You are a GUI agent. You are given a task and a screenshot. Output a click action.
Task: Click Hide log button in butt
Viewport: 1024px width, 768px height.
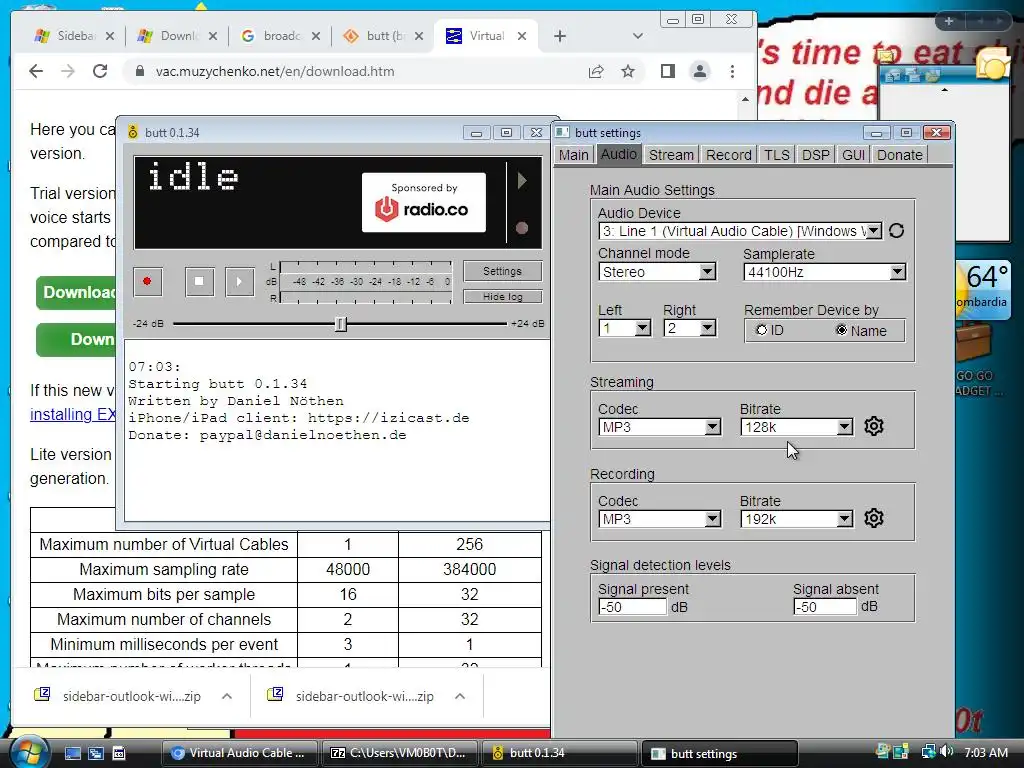(x=502, y=296)
